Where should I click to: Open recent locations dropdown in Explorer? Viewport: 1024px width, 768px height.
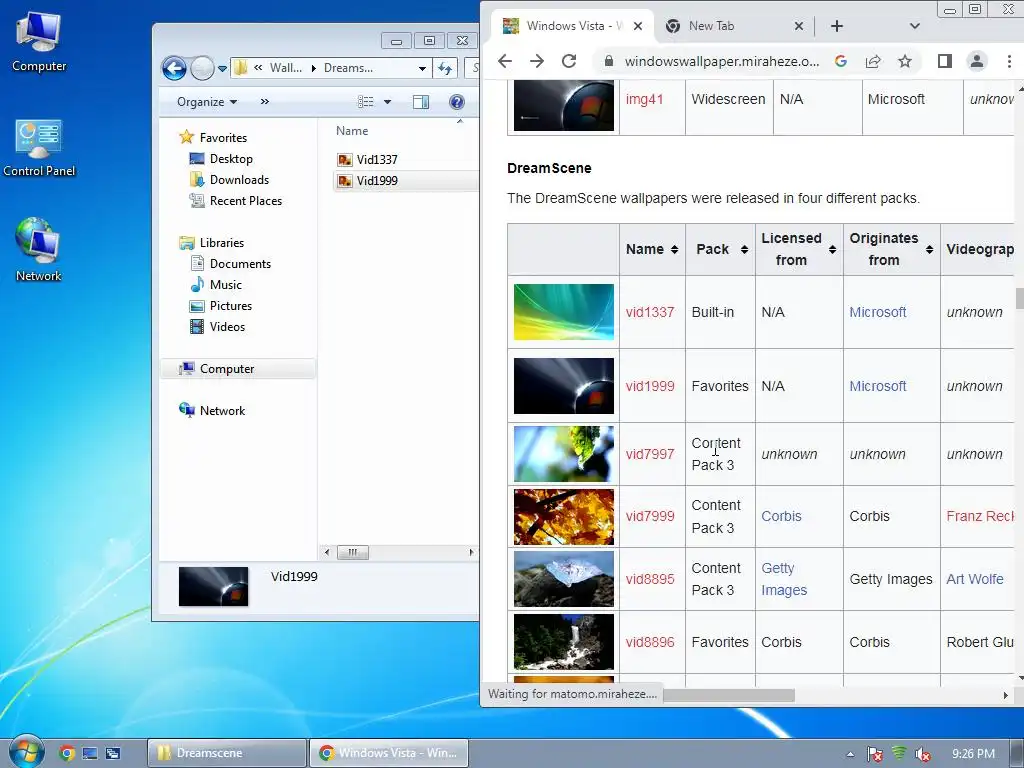click(x=222, y=69)
